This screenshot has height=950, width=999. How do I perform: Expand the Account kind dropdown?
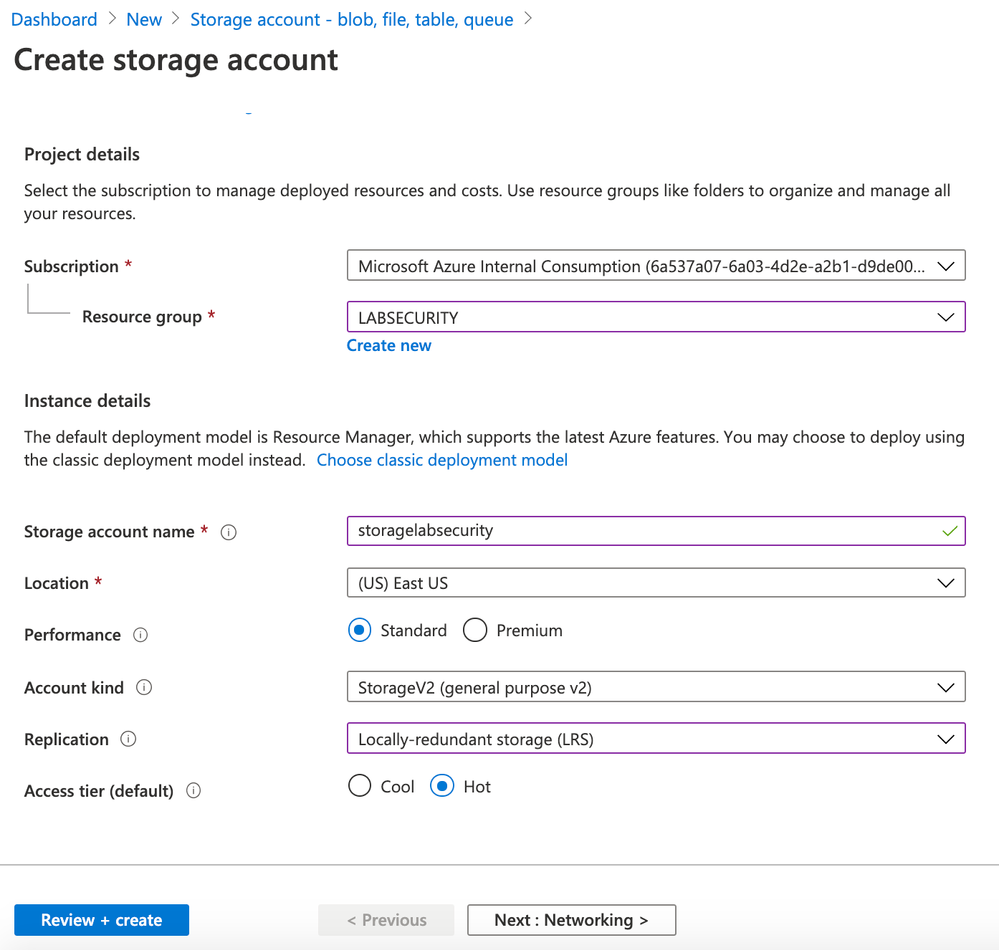pyautogui.click(x=655, y=687)
